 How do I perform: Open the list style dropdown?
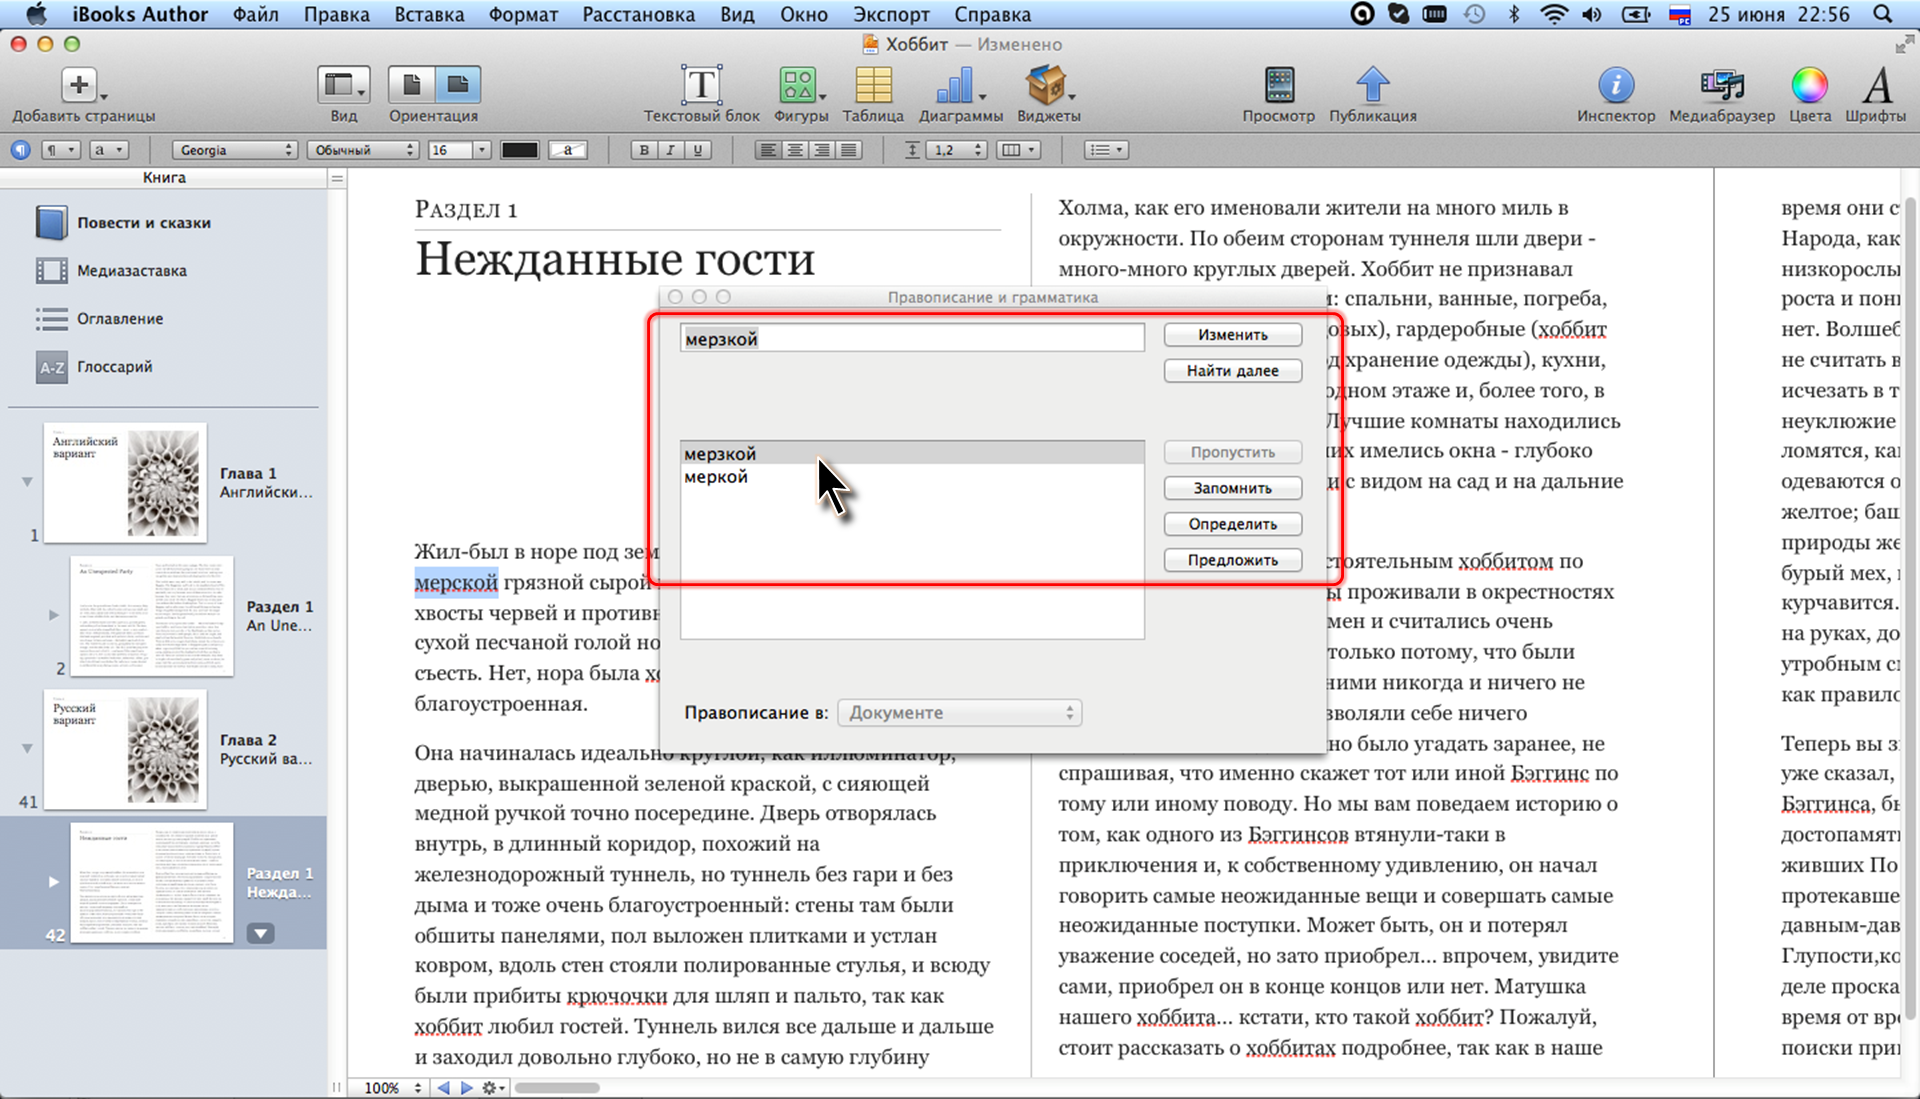tap(1107, 150)
